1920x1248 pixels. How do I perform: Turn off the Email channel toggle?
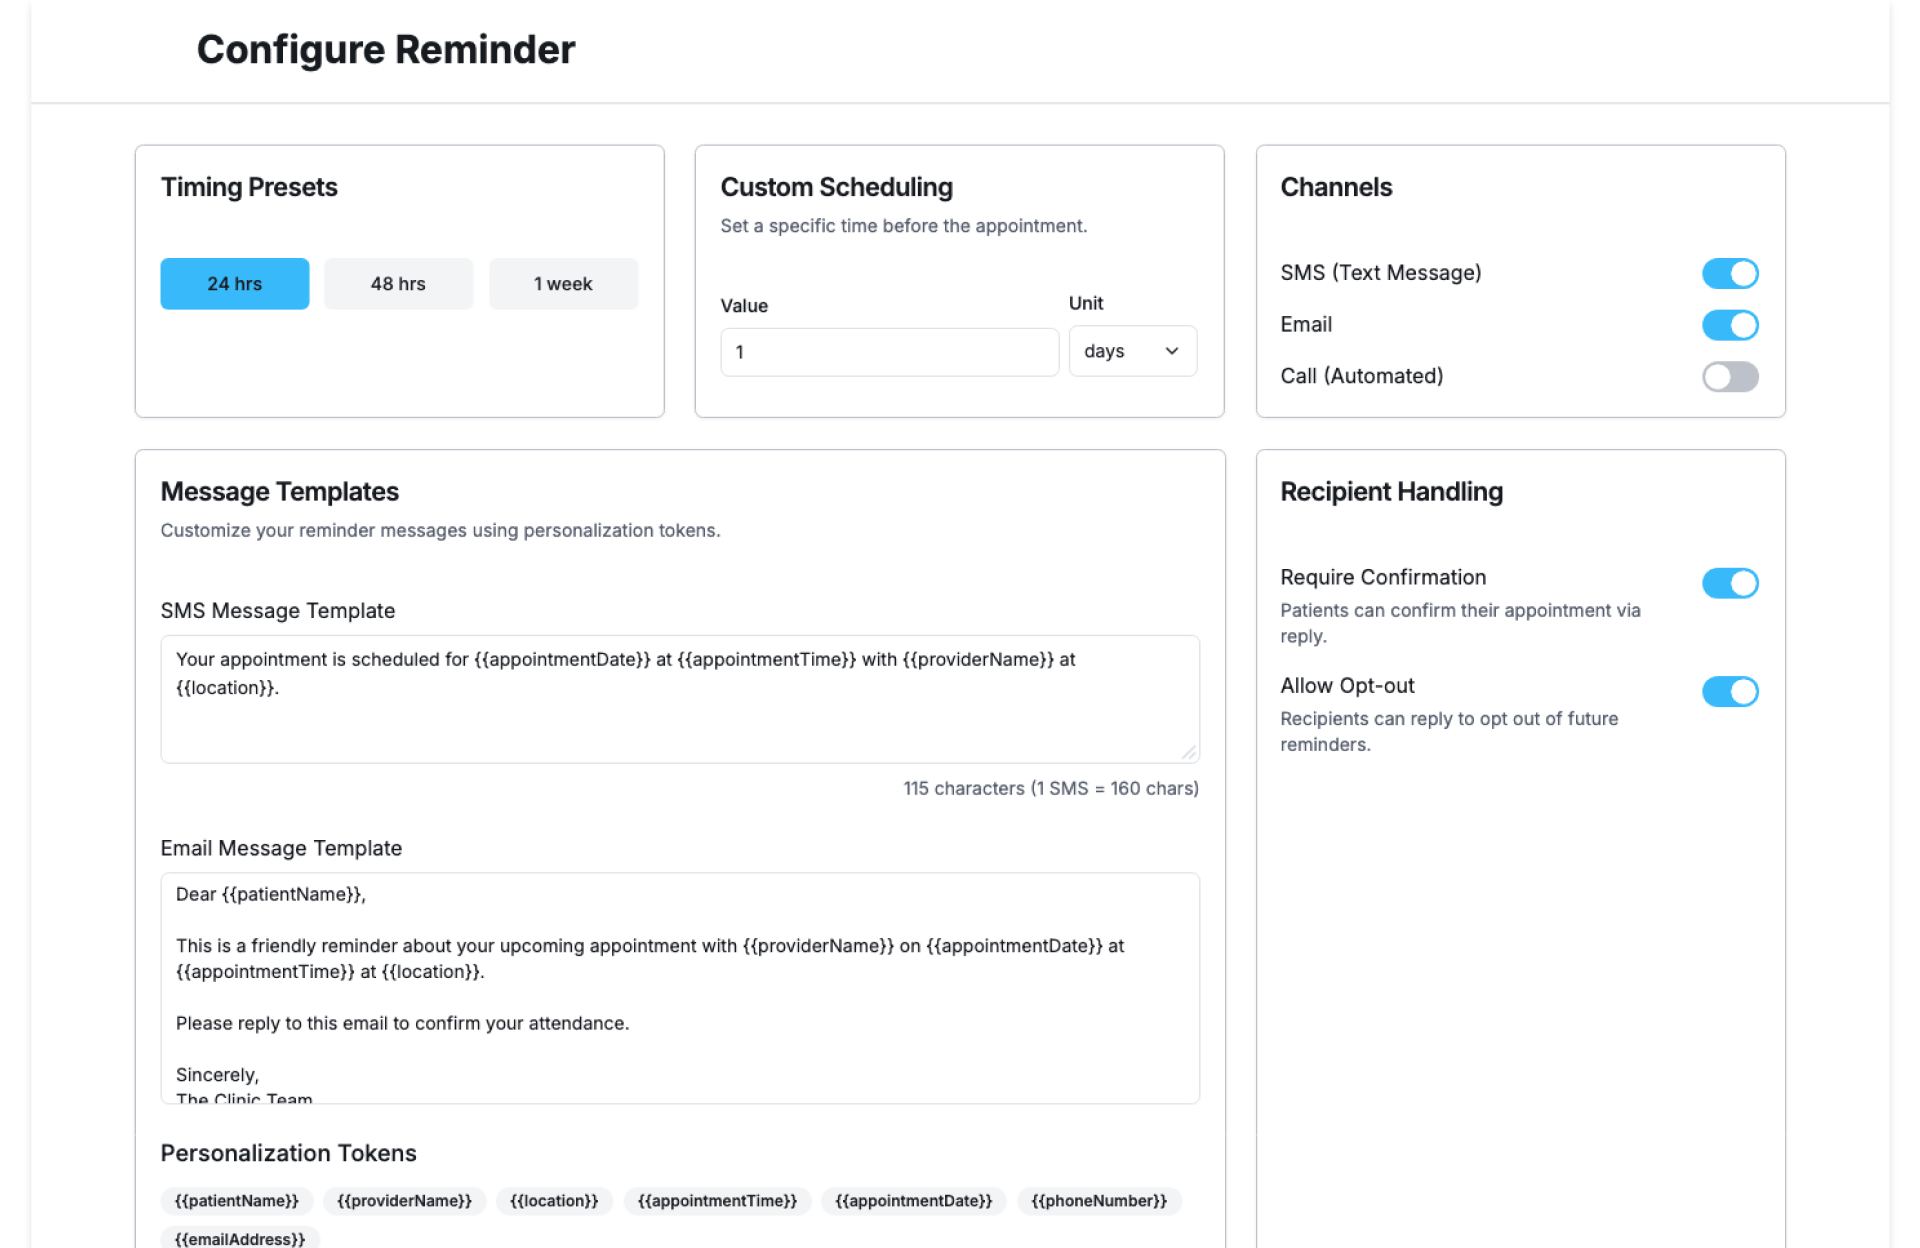(1729, 325)
